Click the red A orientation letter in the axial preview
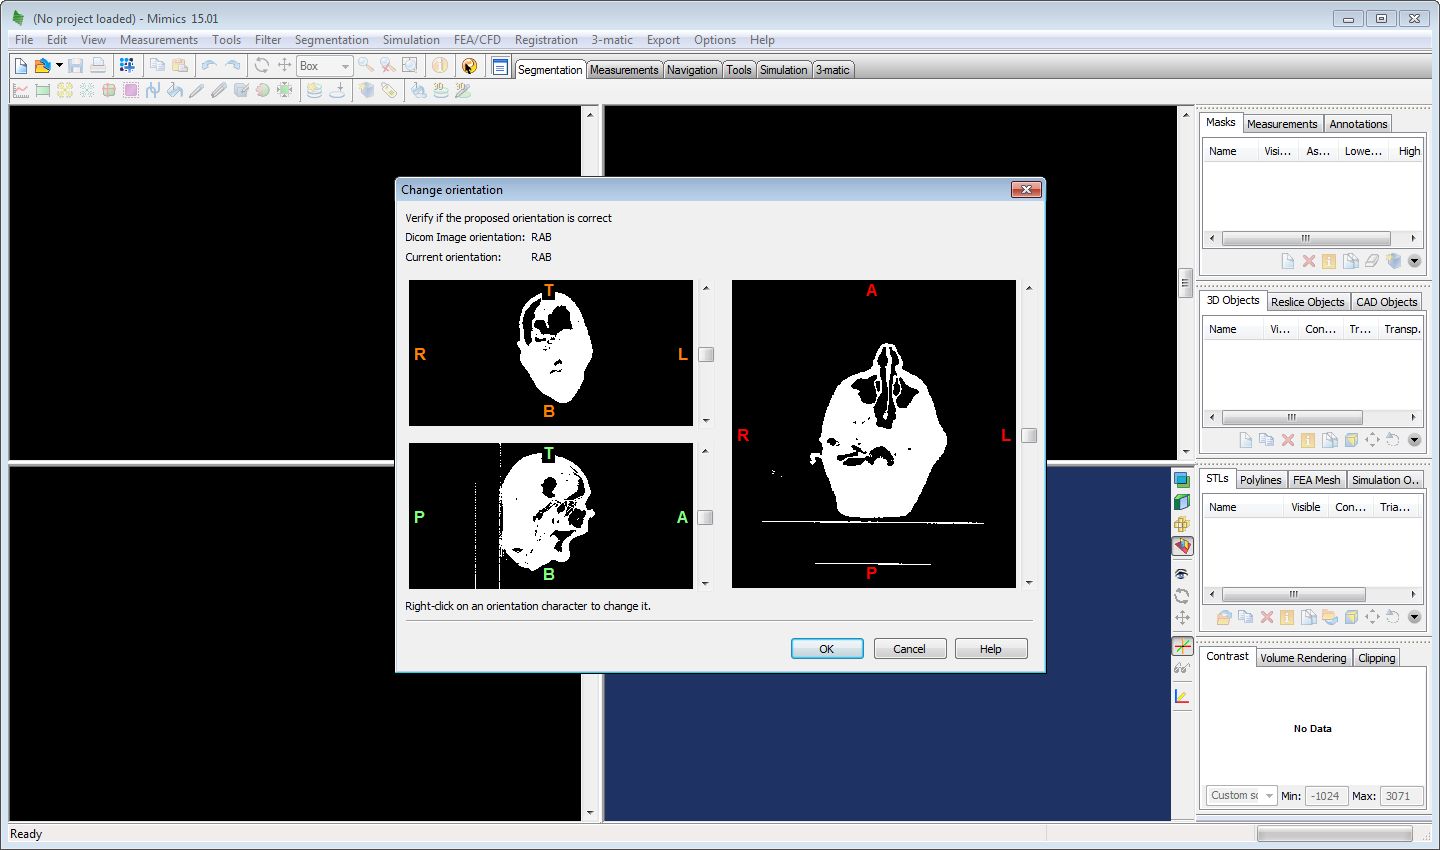Image resolution: width=1440 pixels, height=850 pixels. tap(871, 290)
